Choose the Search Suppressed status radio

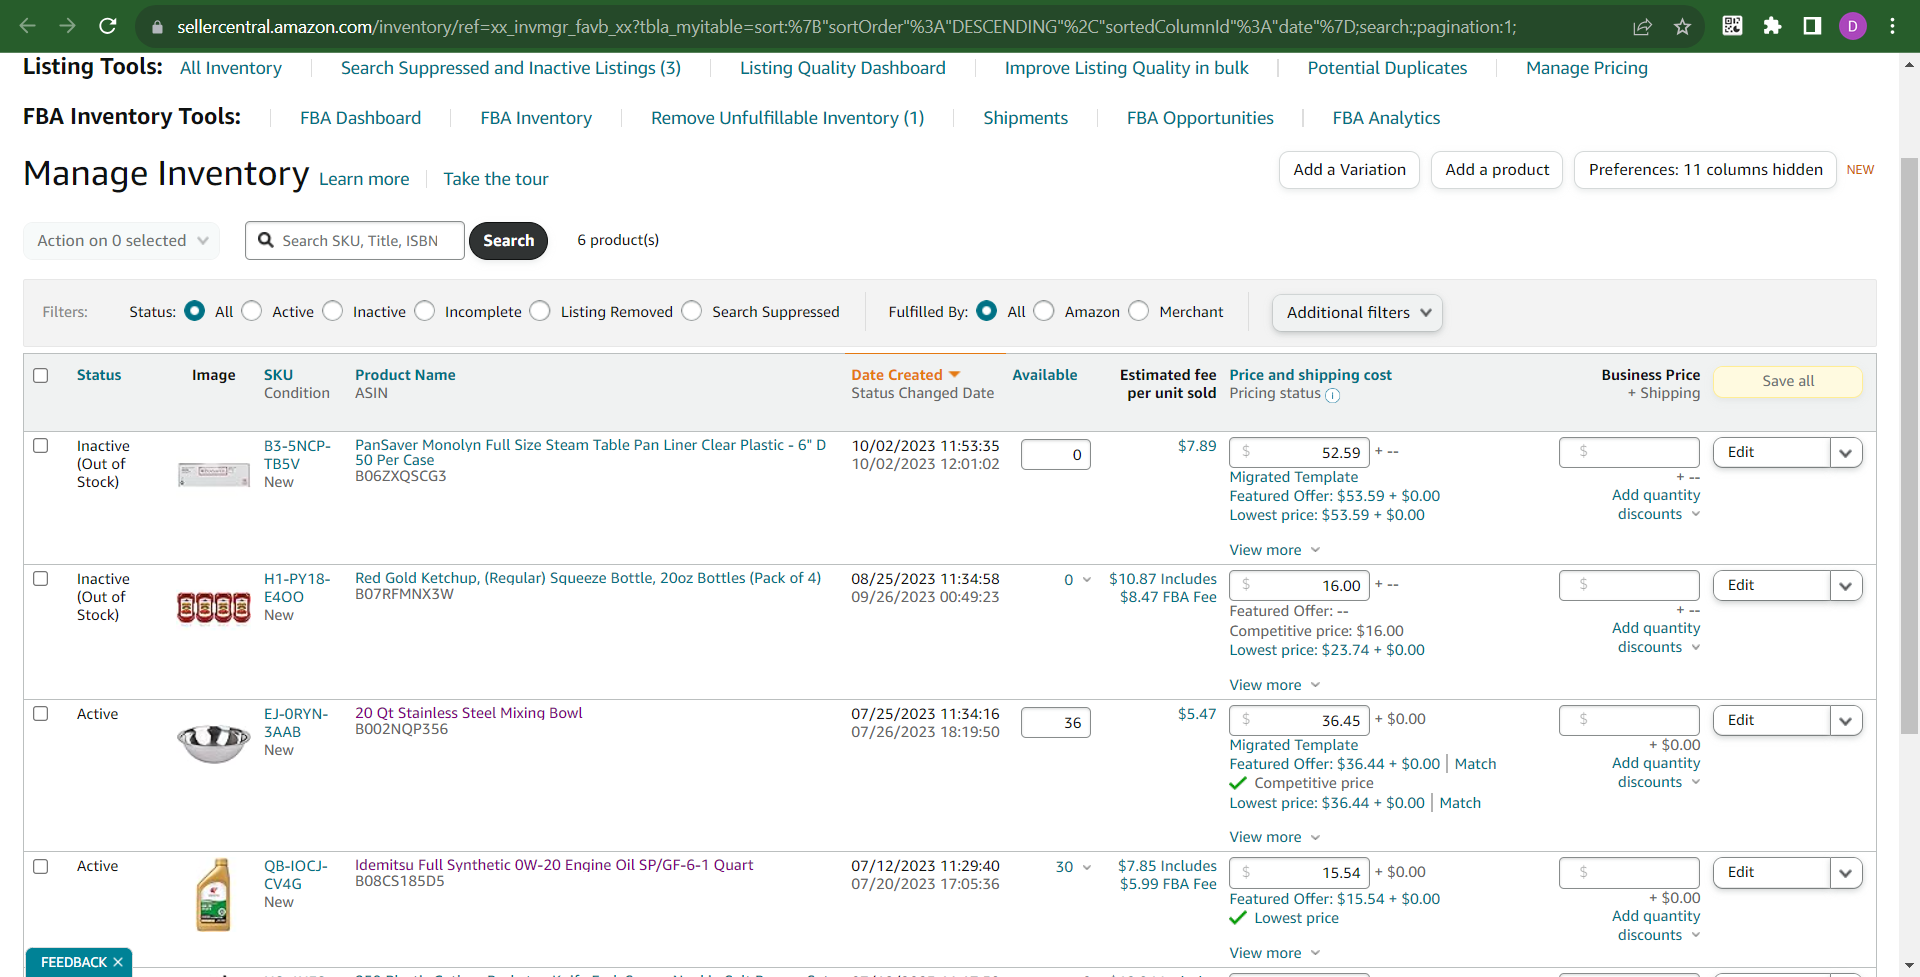click(692, 311)
